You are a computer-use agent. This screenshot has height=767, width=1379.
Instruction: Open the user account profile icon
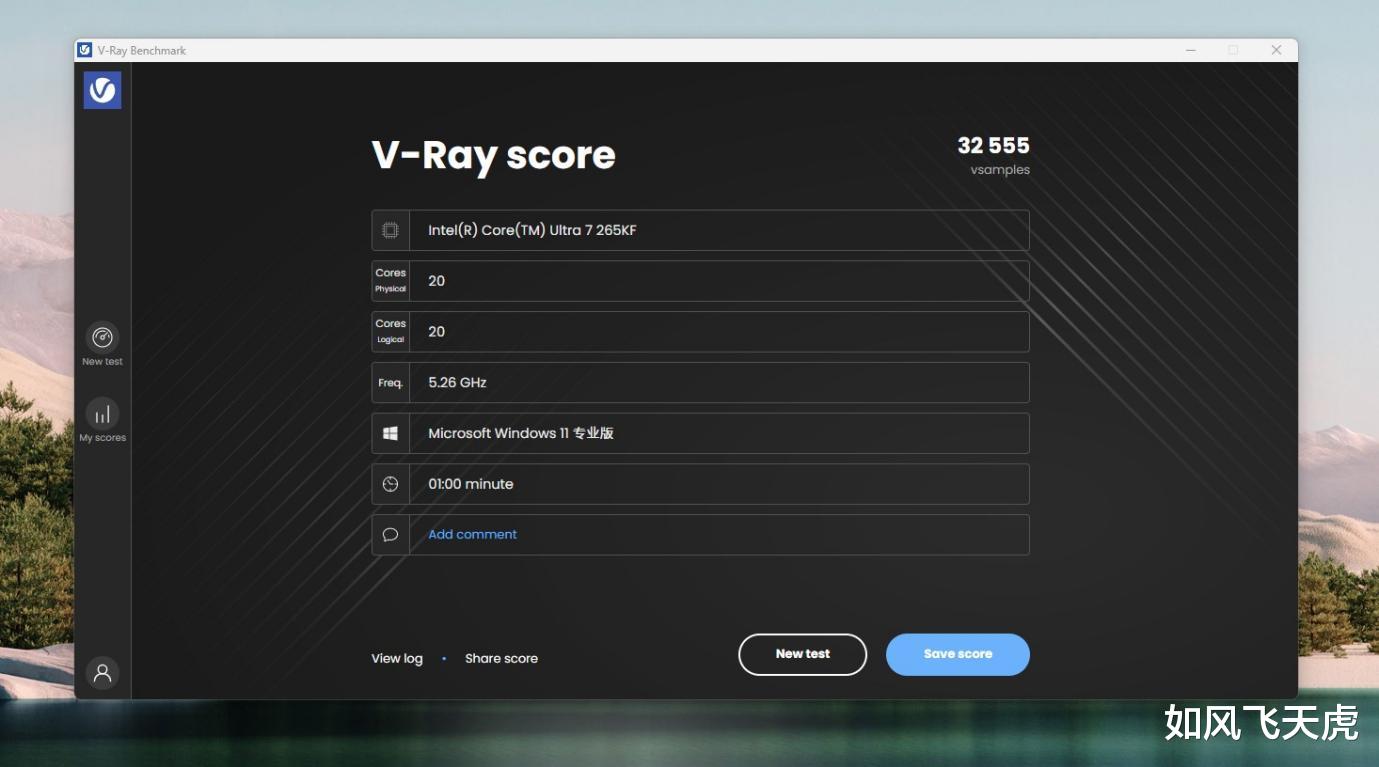[102, 673]
